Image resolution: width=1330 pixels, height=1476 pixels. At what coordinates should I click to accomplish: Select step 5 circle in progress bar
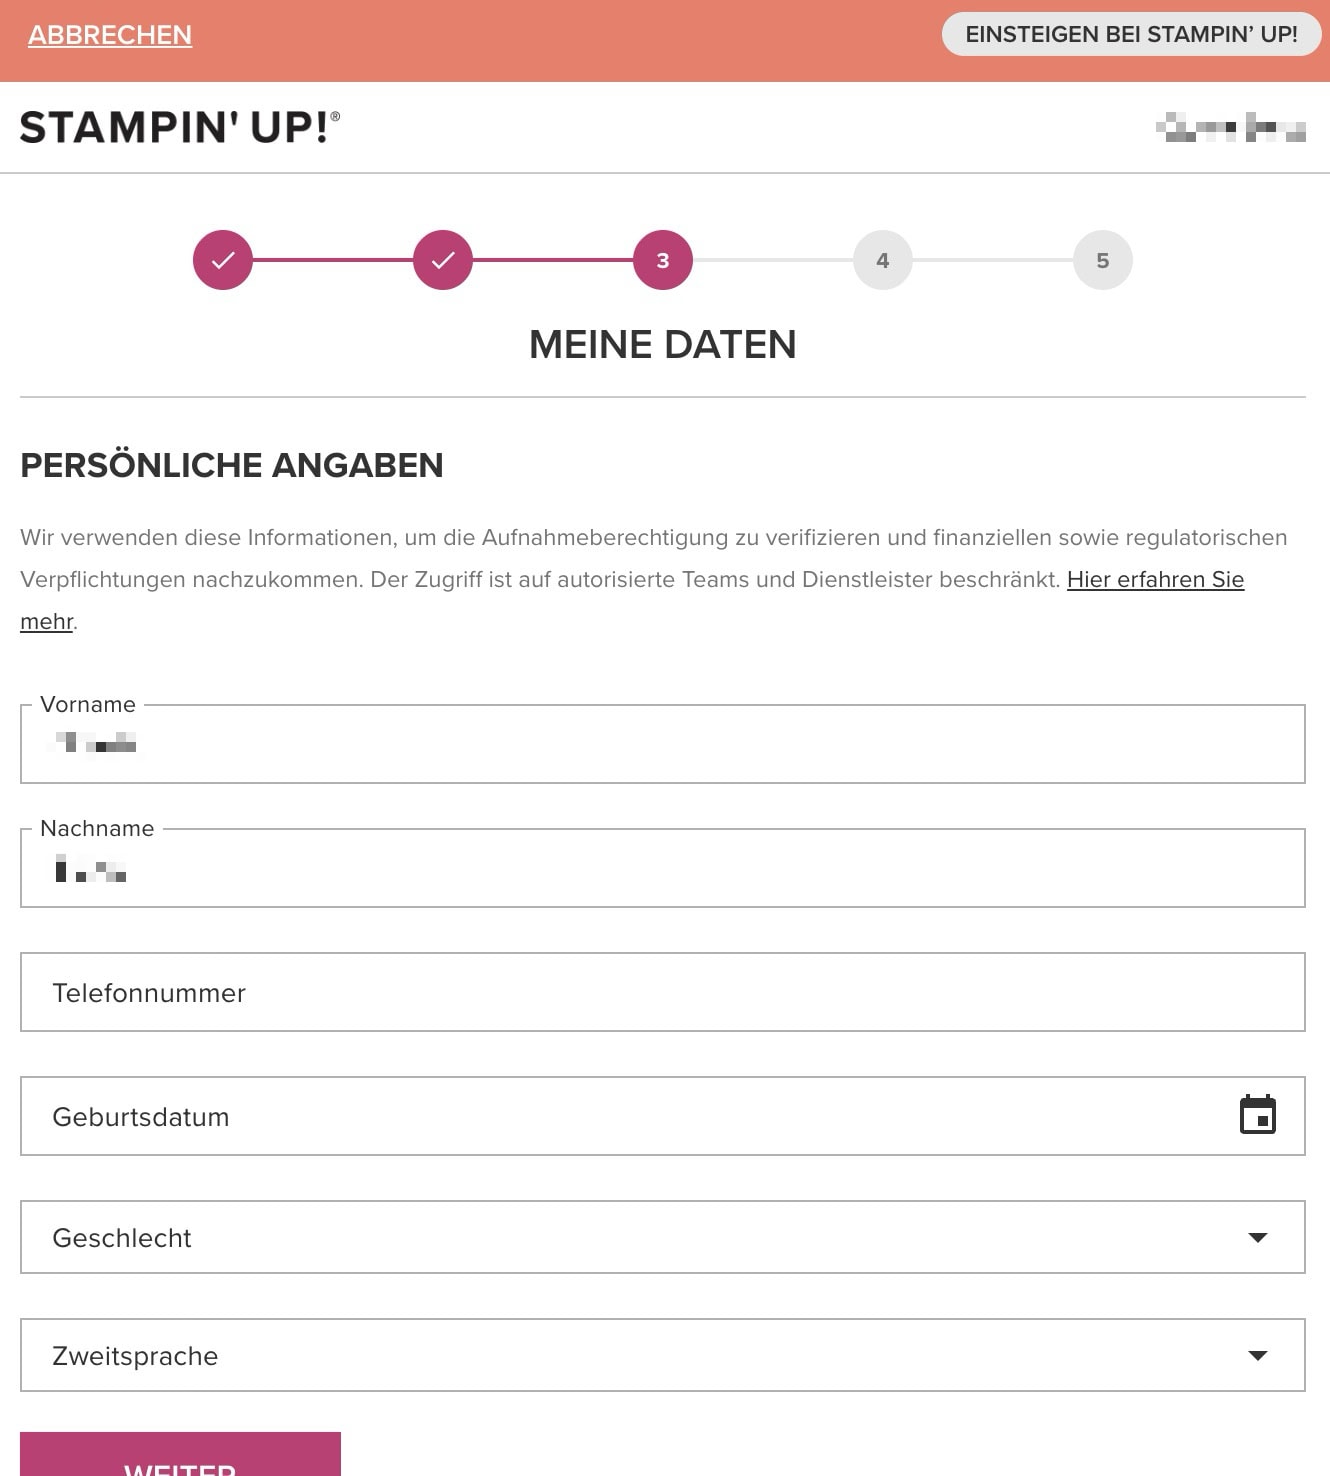tap(1103, 260)
